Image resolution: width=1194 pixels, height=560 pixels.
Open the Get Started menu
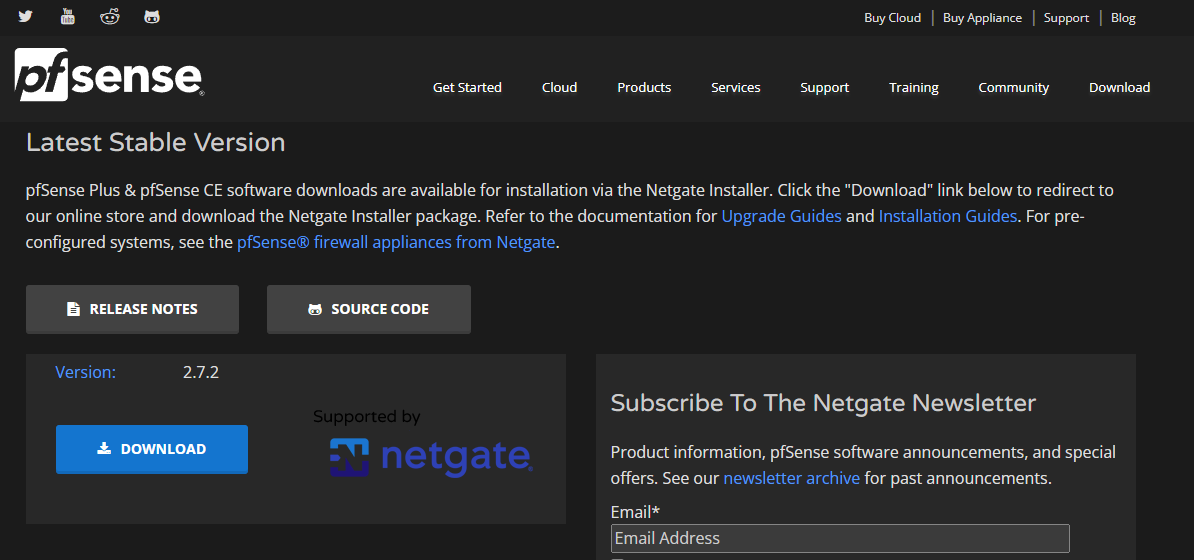[x=468, y=88]
